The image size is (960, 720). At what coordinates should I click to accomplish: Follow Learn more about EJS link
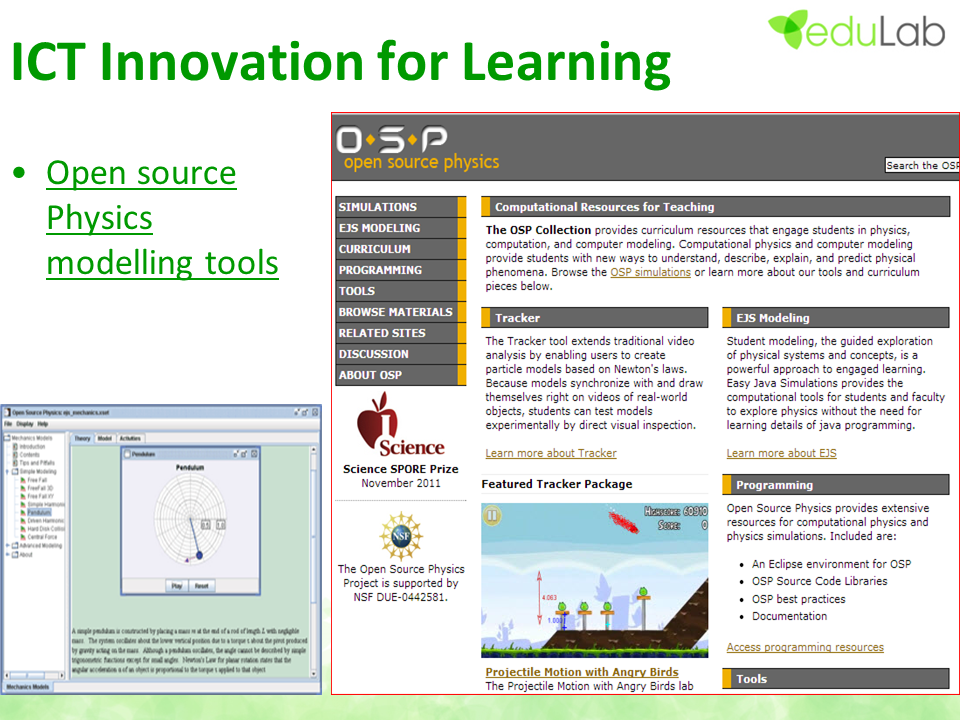[x=781, y=453]
